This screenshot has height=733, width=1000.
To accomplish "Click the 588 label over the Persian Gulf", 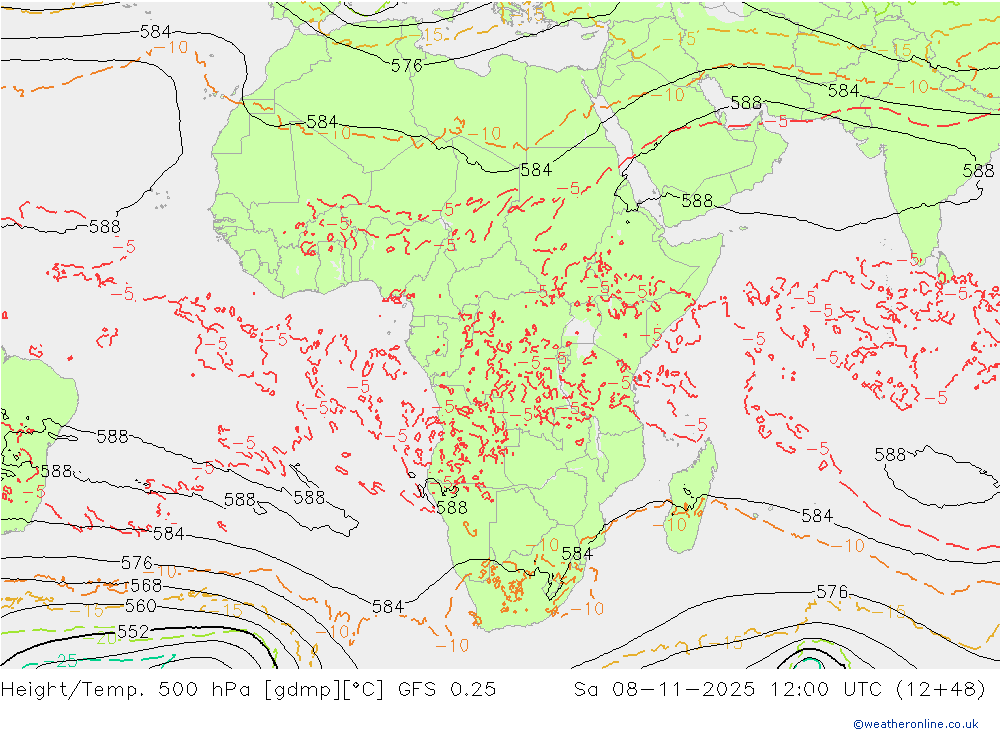I will 746,103.
